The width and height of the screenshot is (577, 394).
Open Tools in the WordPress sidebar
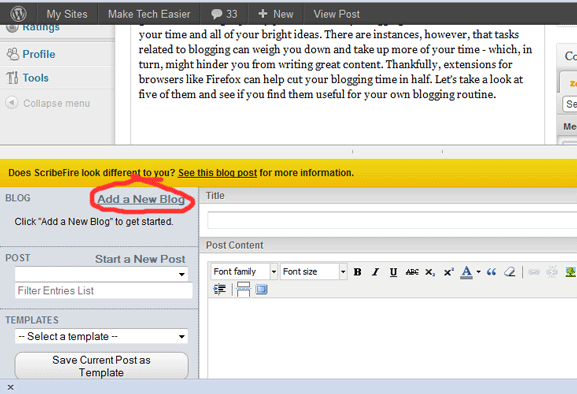[x=35, y=78]
